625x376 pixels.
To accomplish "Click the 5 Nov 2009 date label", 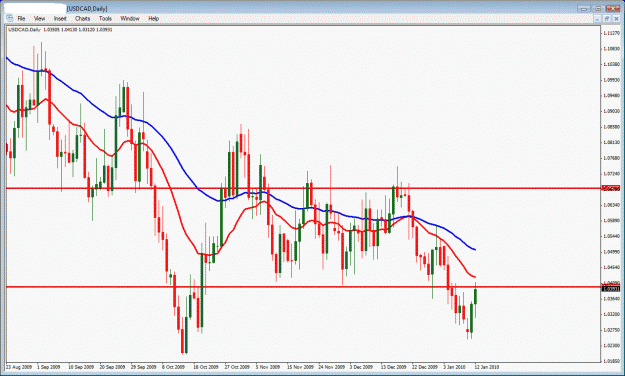I will click(x=267, y=367).
